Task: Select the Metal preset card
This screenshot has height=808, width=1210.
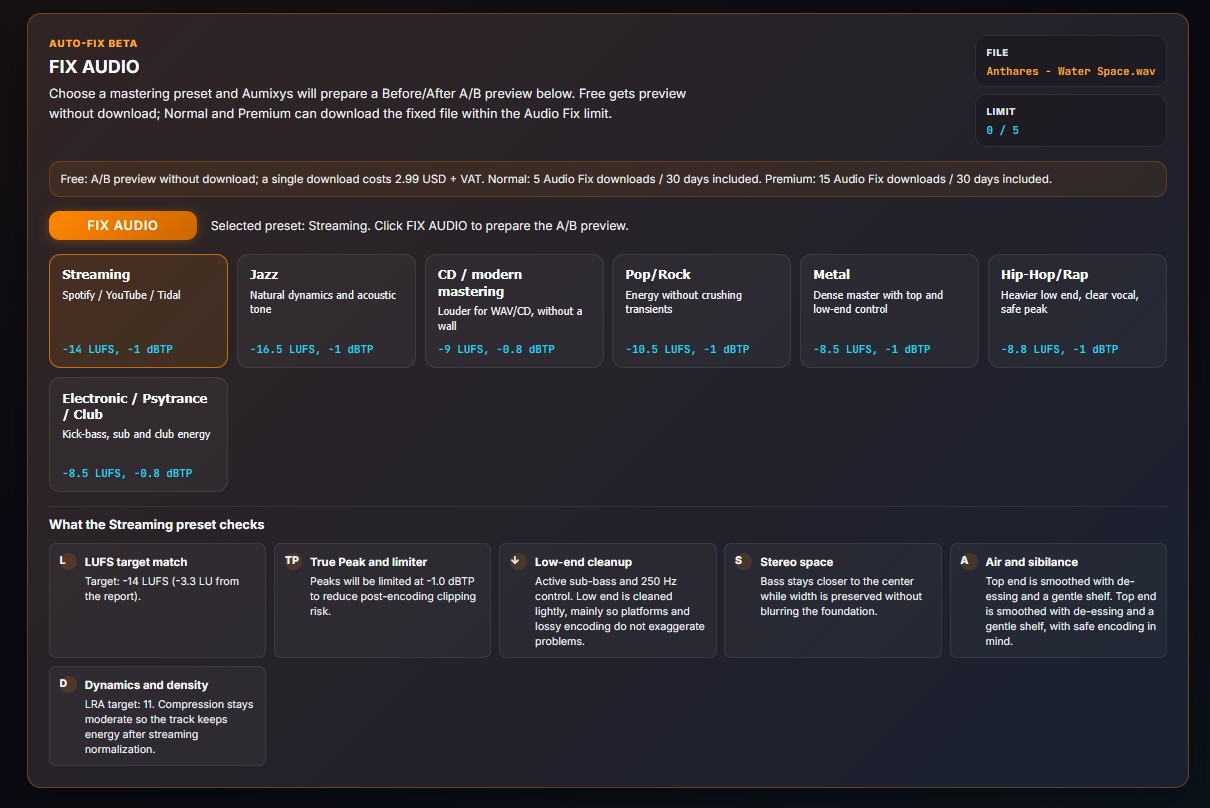Action: coord(889,311)
